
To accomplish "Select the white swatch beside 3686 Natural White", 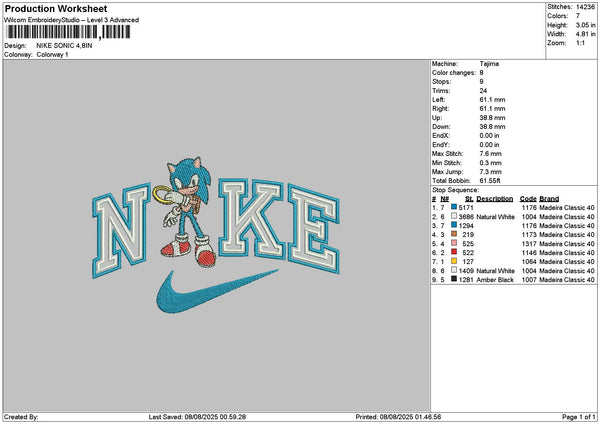I will [454, 216].
